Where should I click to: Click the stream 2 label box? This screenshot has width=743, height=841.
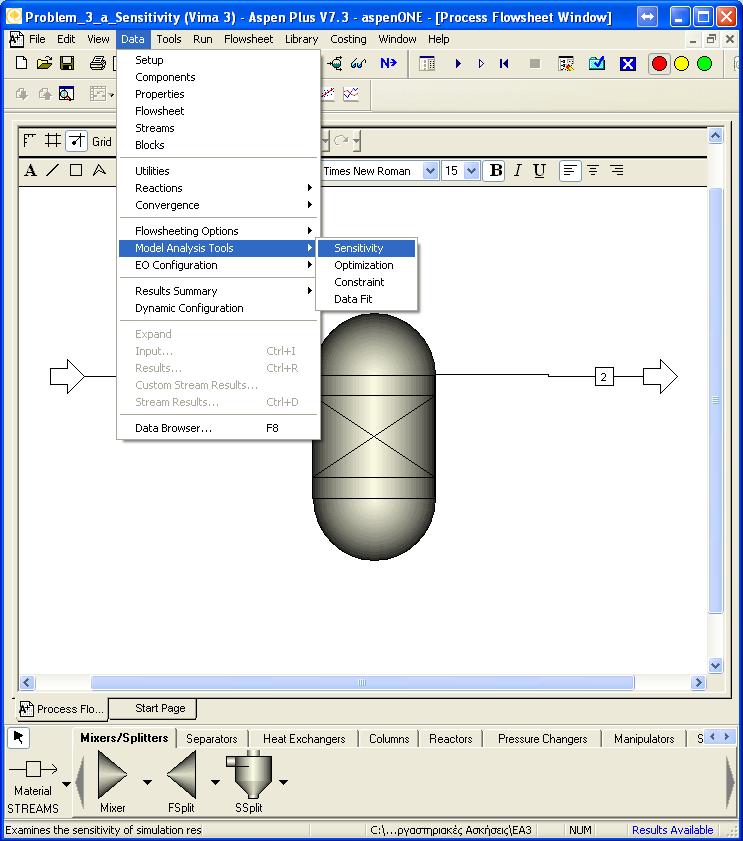(604, 377)
